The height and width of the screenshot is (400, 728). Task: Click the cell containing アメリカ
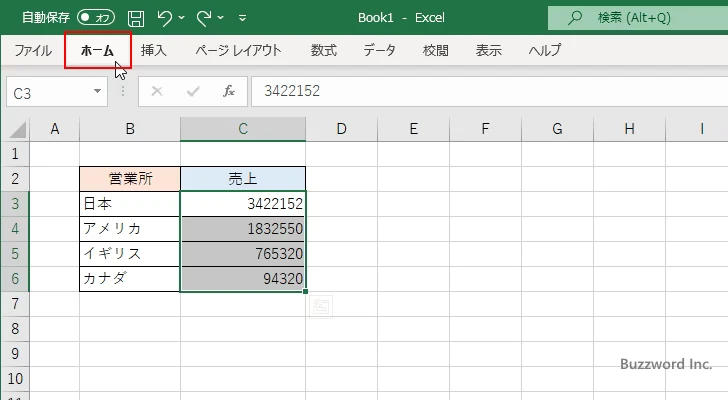point(130,229)
